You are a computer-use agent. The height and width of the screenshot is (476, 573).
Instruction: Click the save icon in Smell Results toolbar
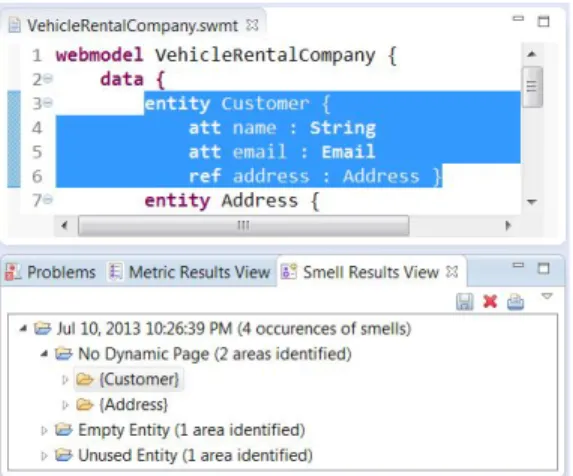(x=464, y=302)
